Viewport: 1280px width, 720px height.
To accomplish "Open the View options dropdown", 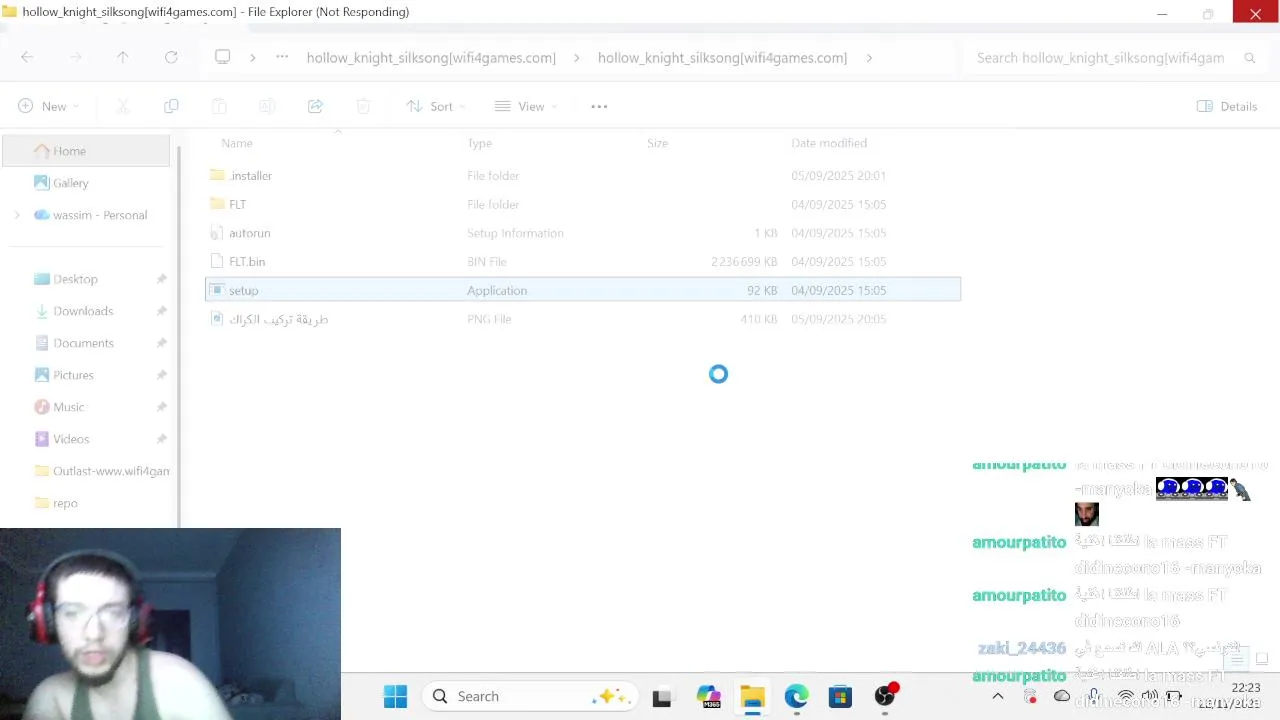I will click(x=526, y=106).
